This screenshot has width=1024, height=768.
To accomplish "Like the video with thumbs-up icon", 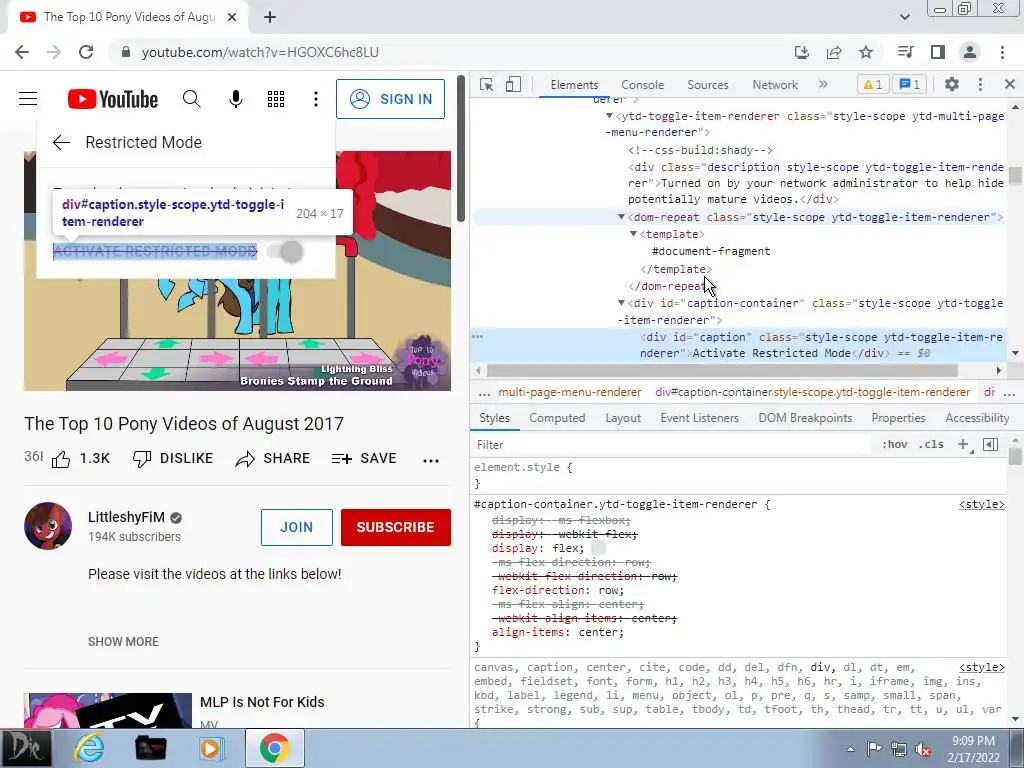I will [x=61, y=459].
